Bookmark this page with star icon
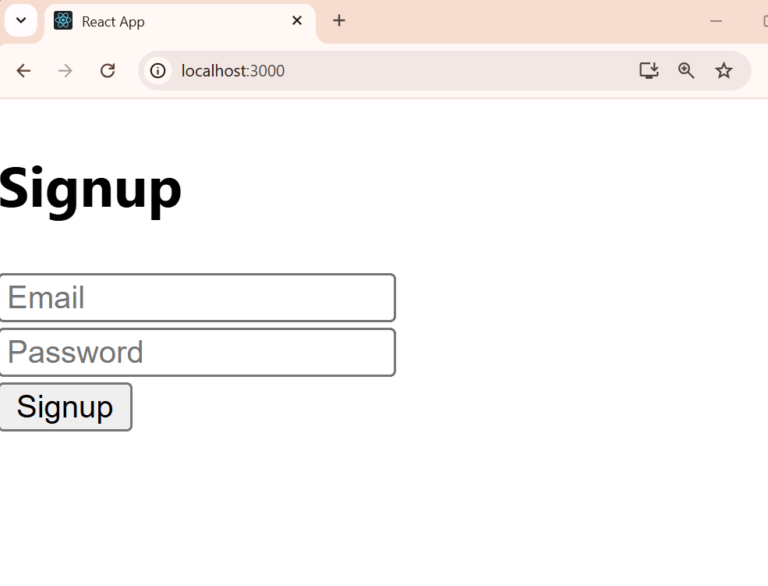Viewport: 768px width, 586px height. [x=723, y=71]
